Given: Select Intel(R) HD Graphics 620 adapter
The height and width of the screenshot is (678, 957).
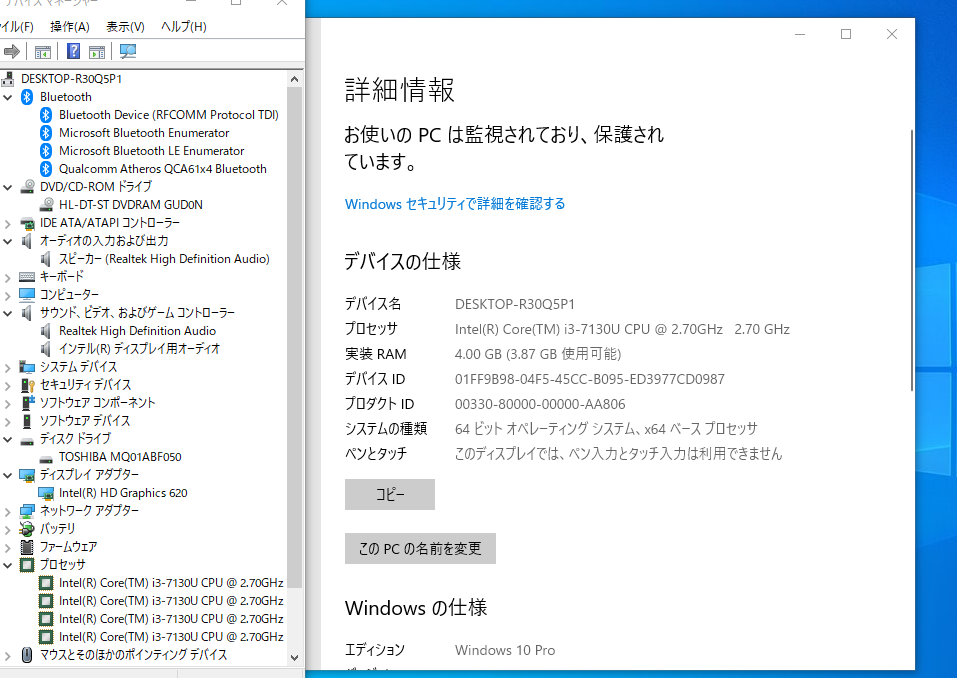Looking at the screenshot, I should tap(123, 493).
